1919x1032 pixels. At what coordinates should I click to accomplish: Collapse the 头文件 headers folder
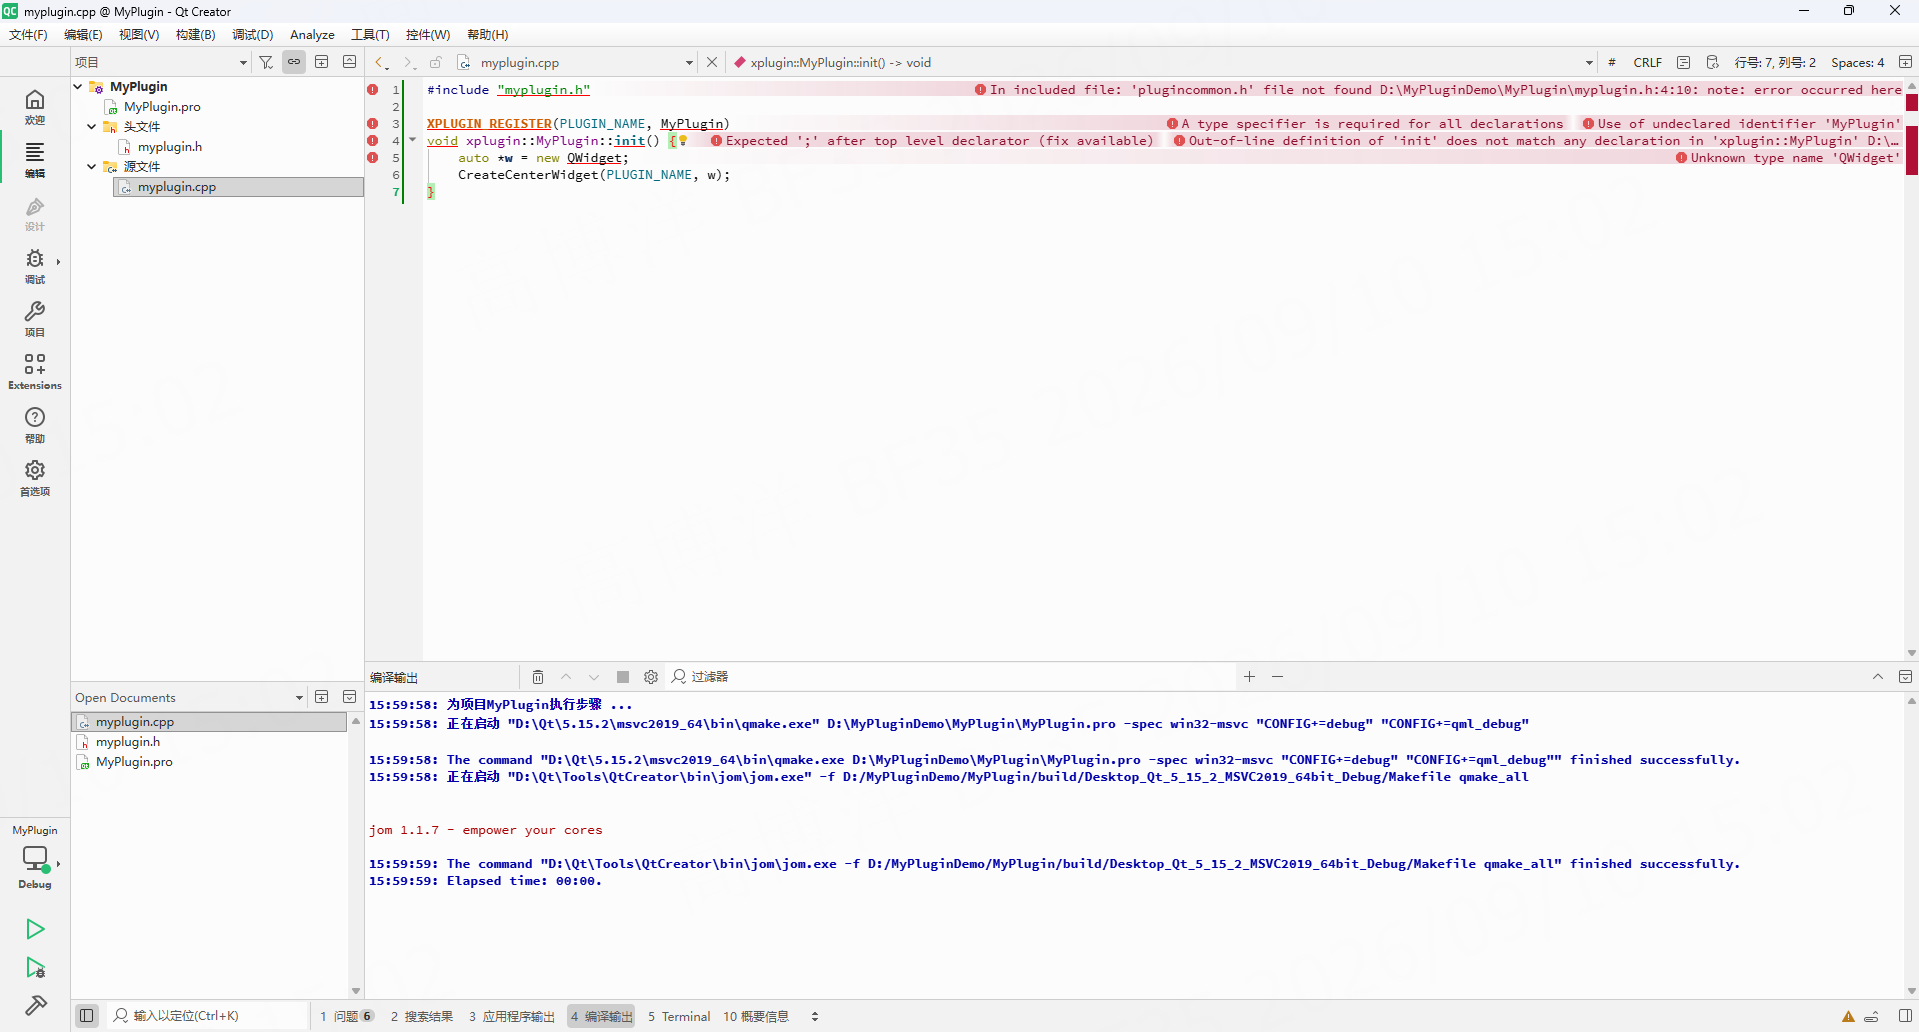(92, 126)
